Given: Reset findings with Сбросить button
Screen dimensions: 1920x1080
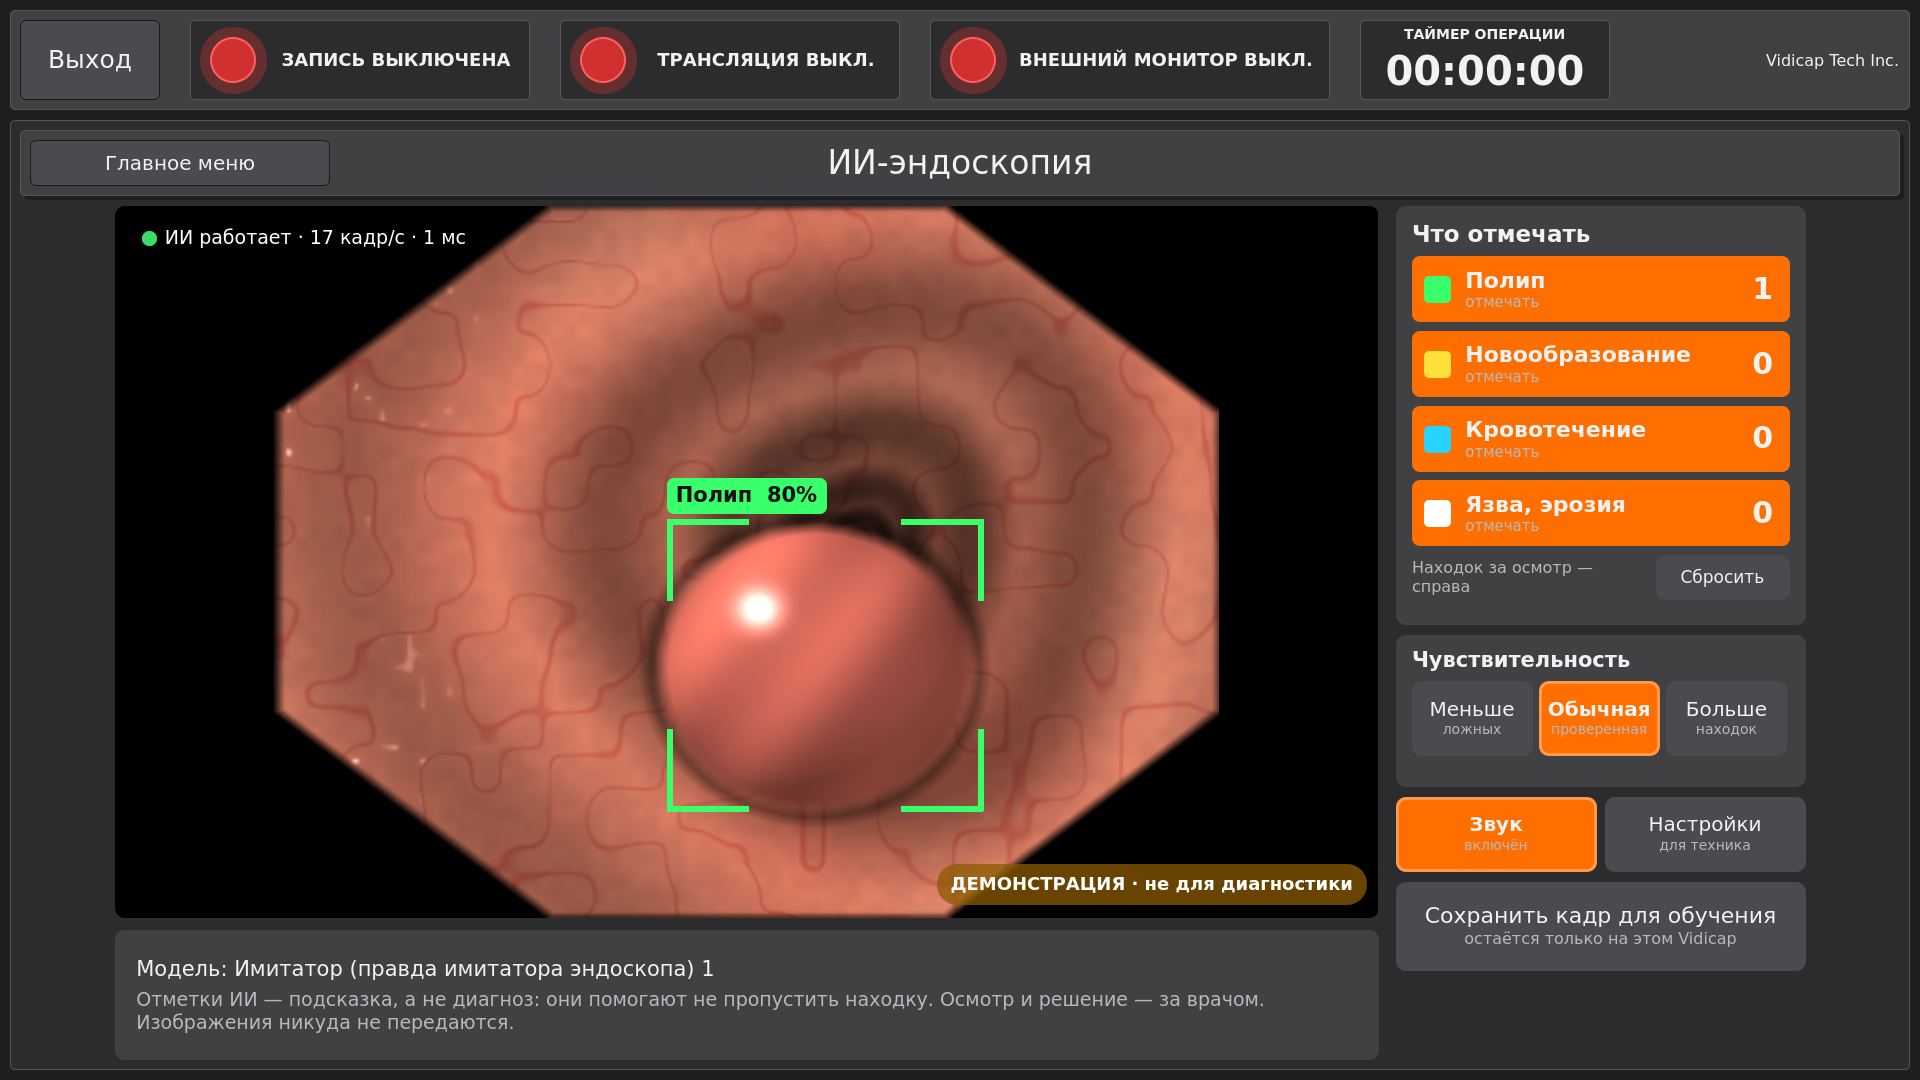Looking at the screenshot, I should (x=1722, y=577).
